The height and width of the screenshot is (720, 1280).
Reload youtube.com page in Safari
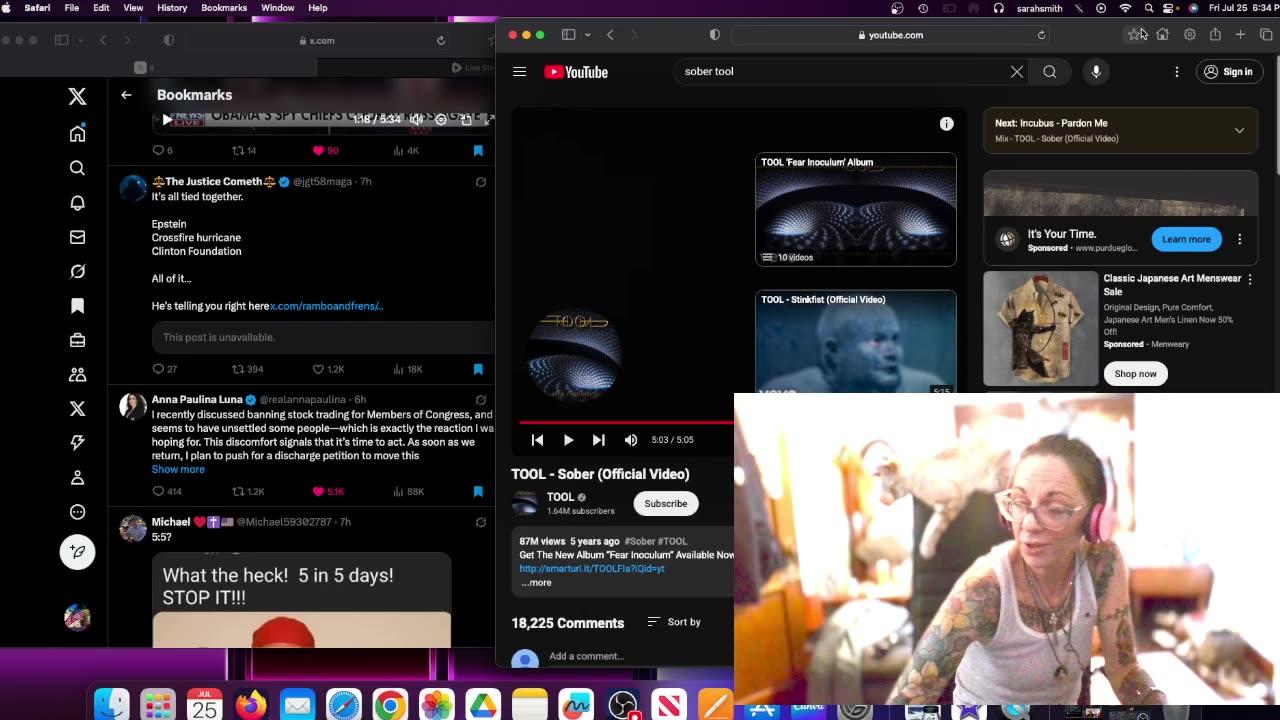click(x=1041, y=35)
